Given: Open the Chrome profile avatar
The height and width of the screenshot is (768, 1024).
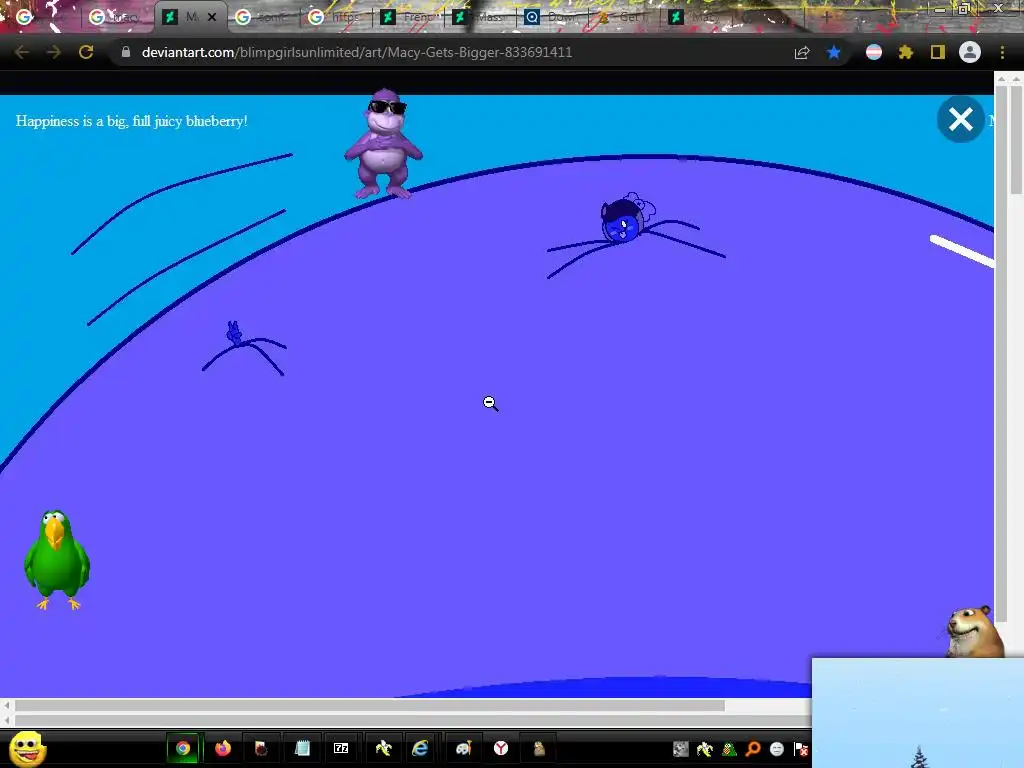Looking at the screenshot, I should click(970, 52).
